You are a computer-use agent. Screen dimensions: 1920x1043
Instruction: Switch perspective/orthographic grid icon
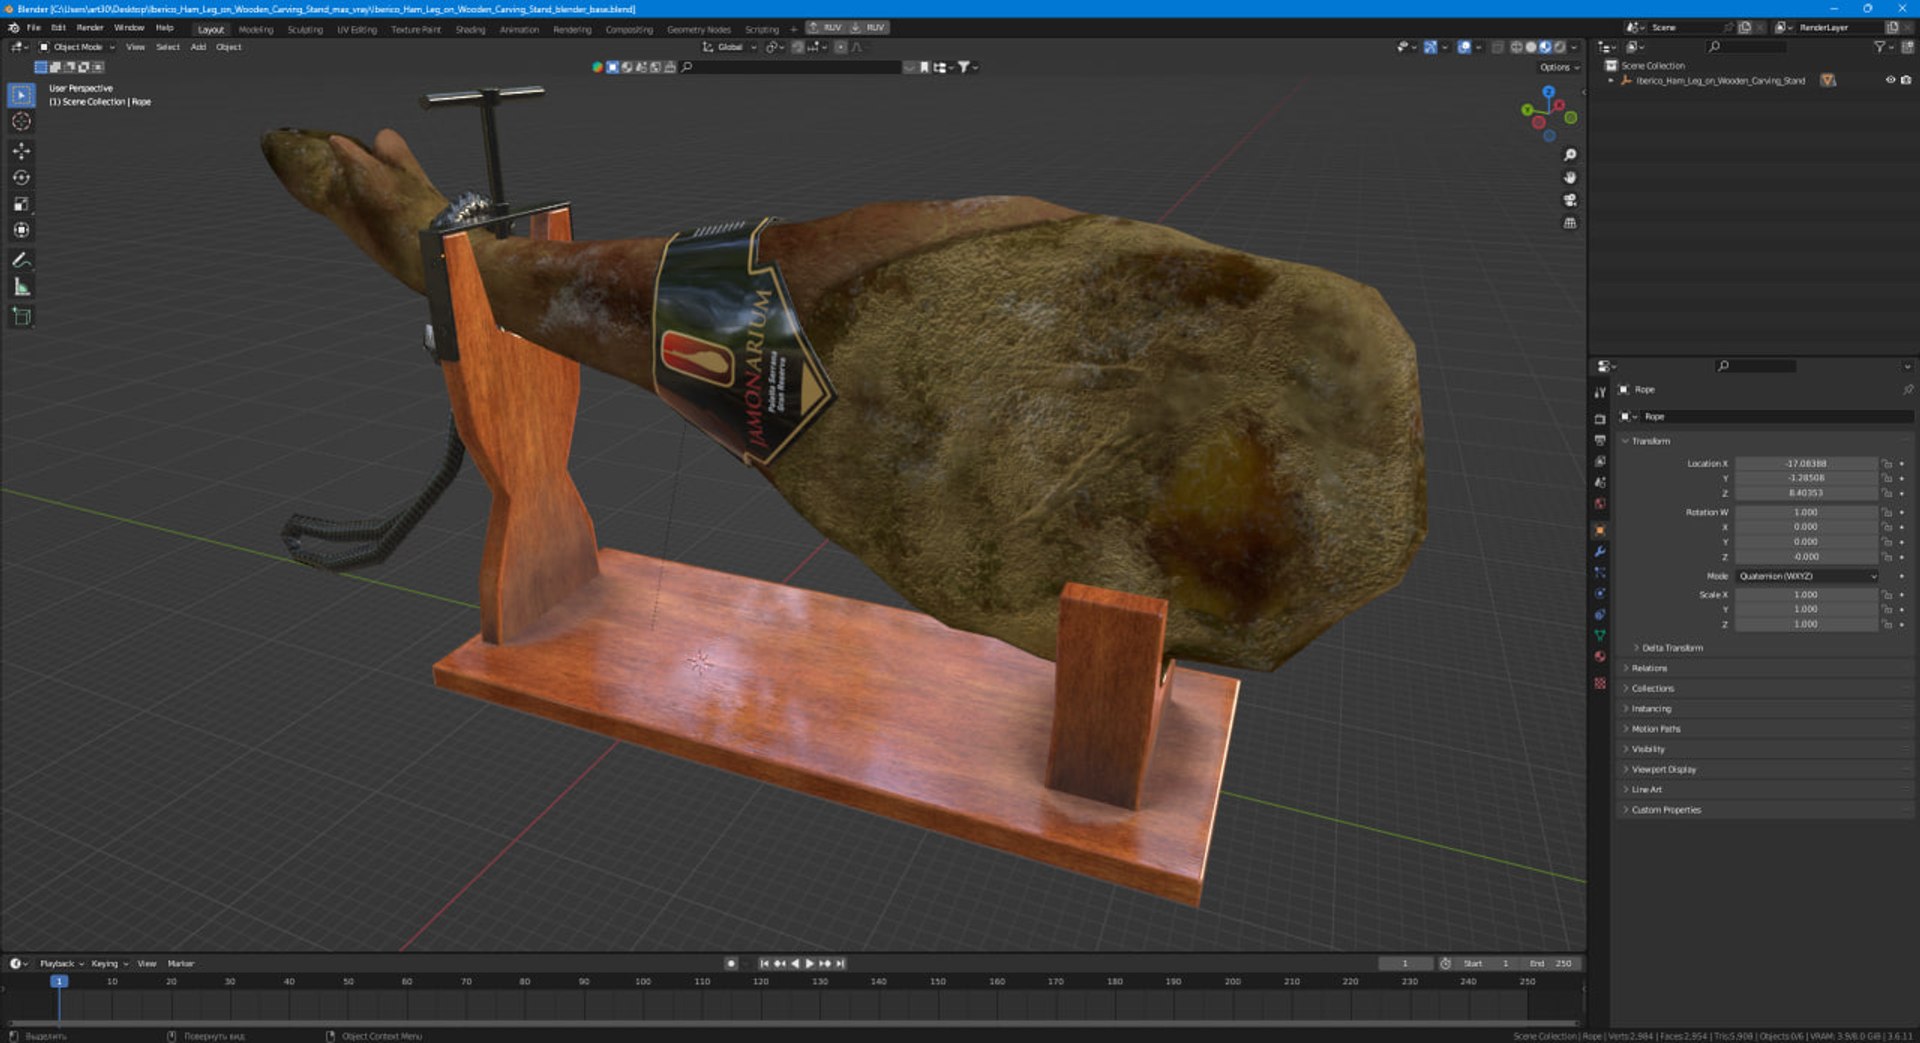(1570, 223)
